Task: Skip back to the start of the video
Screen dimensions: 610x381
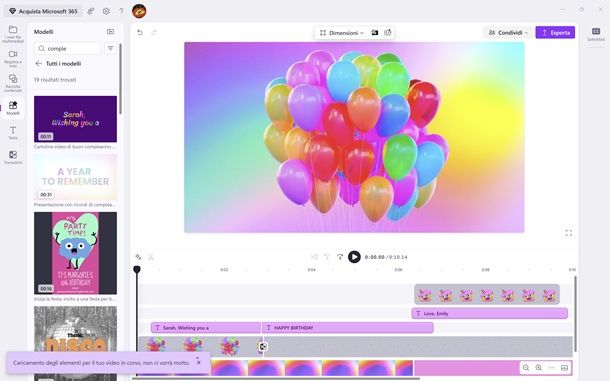Action: [314, 257]
